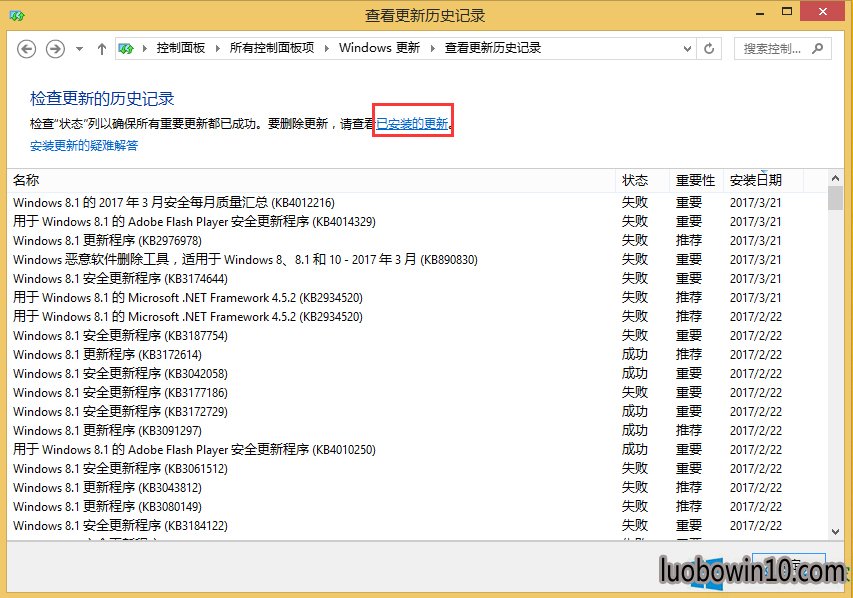This screenshot has width=853, height=598.
Task: Click 成功 status of KB3172614
Action: click(634, 355)
